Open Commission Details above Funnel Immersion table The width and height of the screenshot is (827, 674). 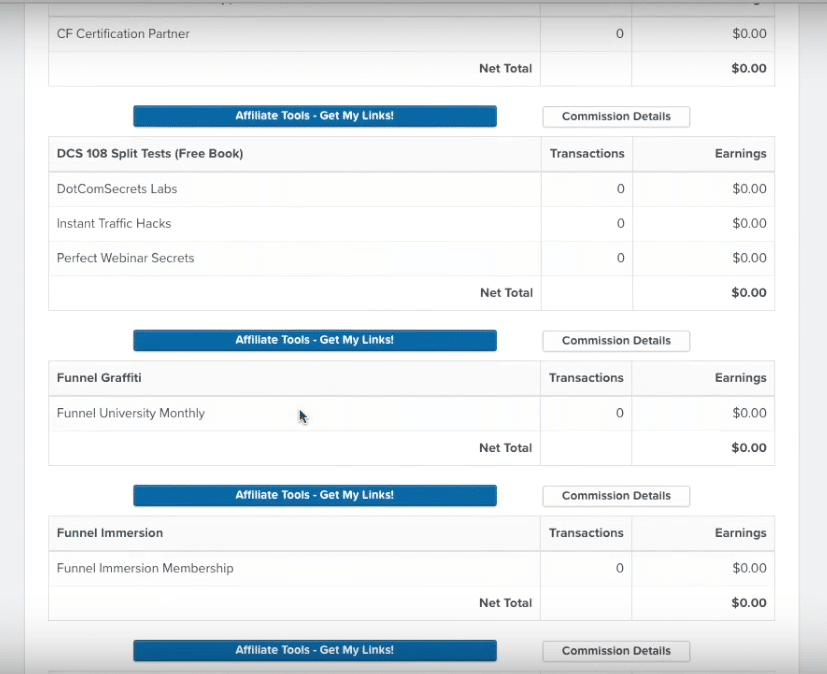coord(616,496)
